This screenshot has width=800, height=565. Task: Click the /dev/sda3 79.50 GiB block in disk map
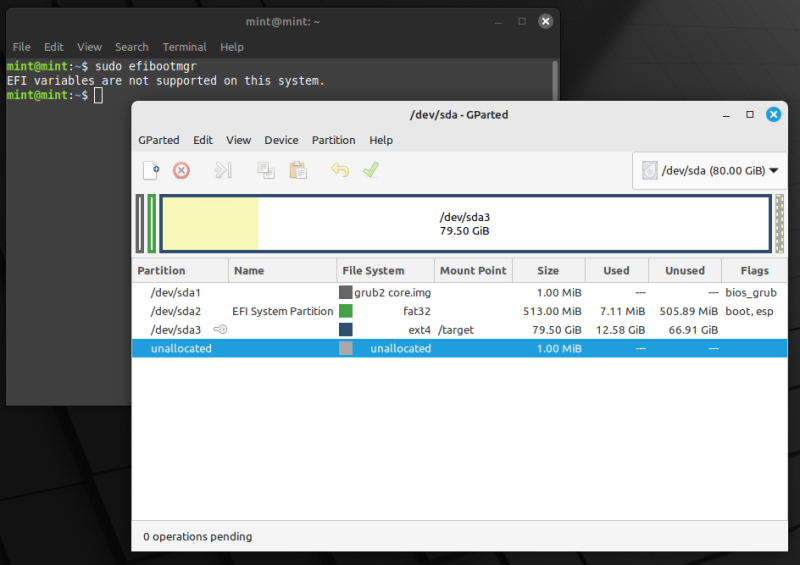pos(465,224)
